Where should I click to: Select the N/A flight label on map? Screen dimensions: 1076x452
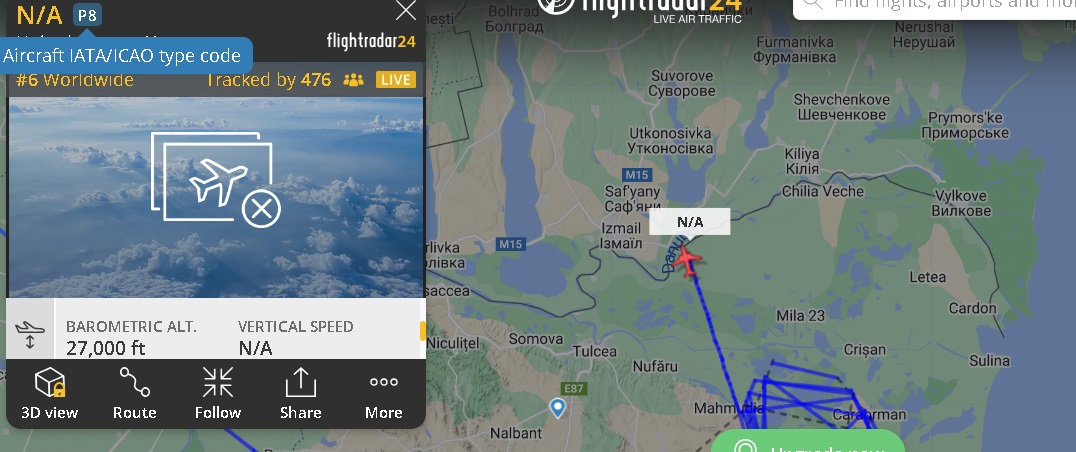click(690, 222)
